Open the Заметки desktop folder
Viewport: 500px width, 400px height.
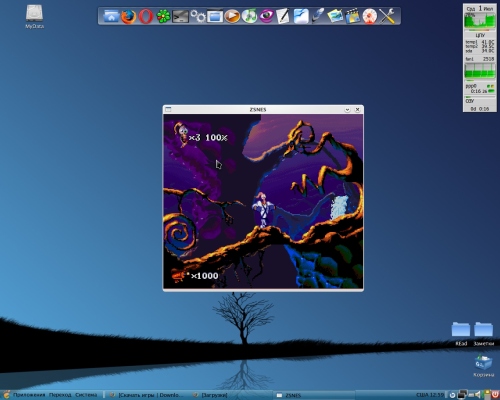[484, 333]
